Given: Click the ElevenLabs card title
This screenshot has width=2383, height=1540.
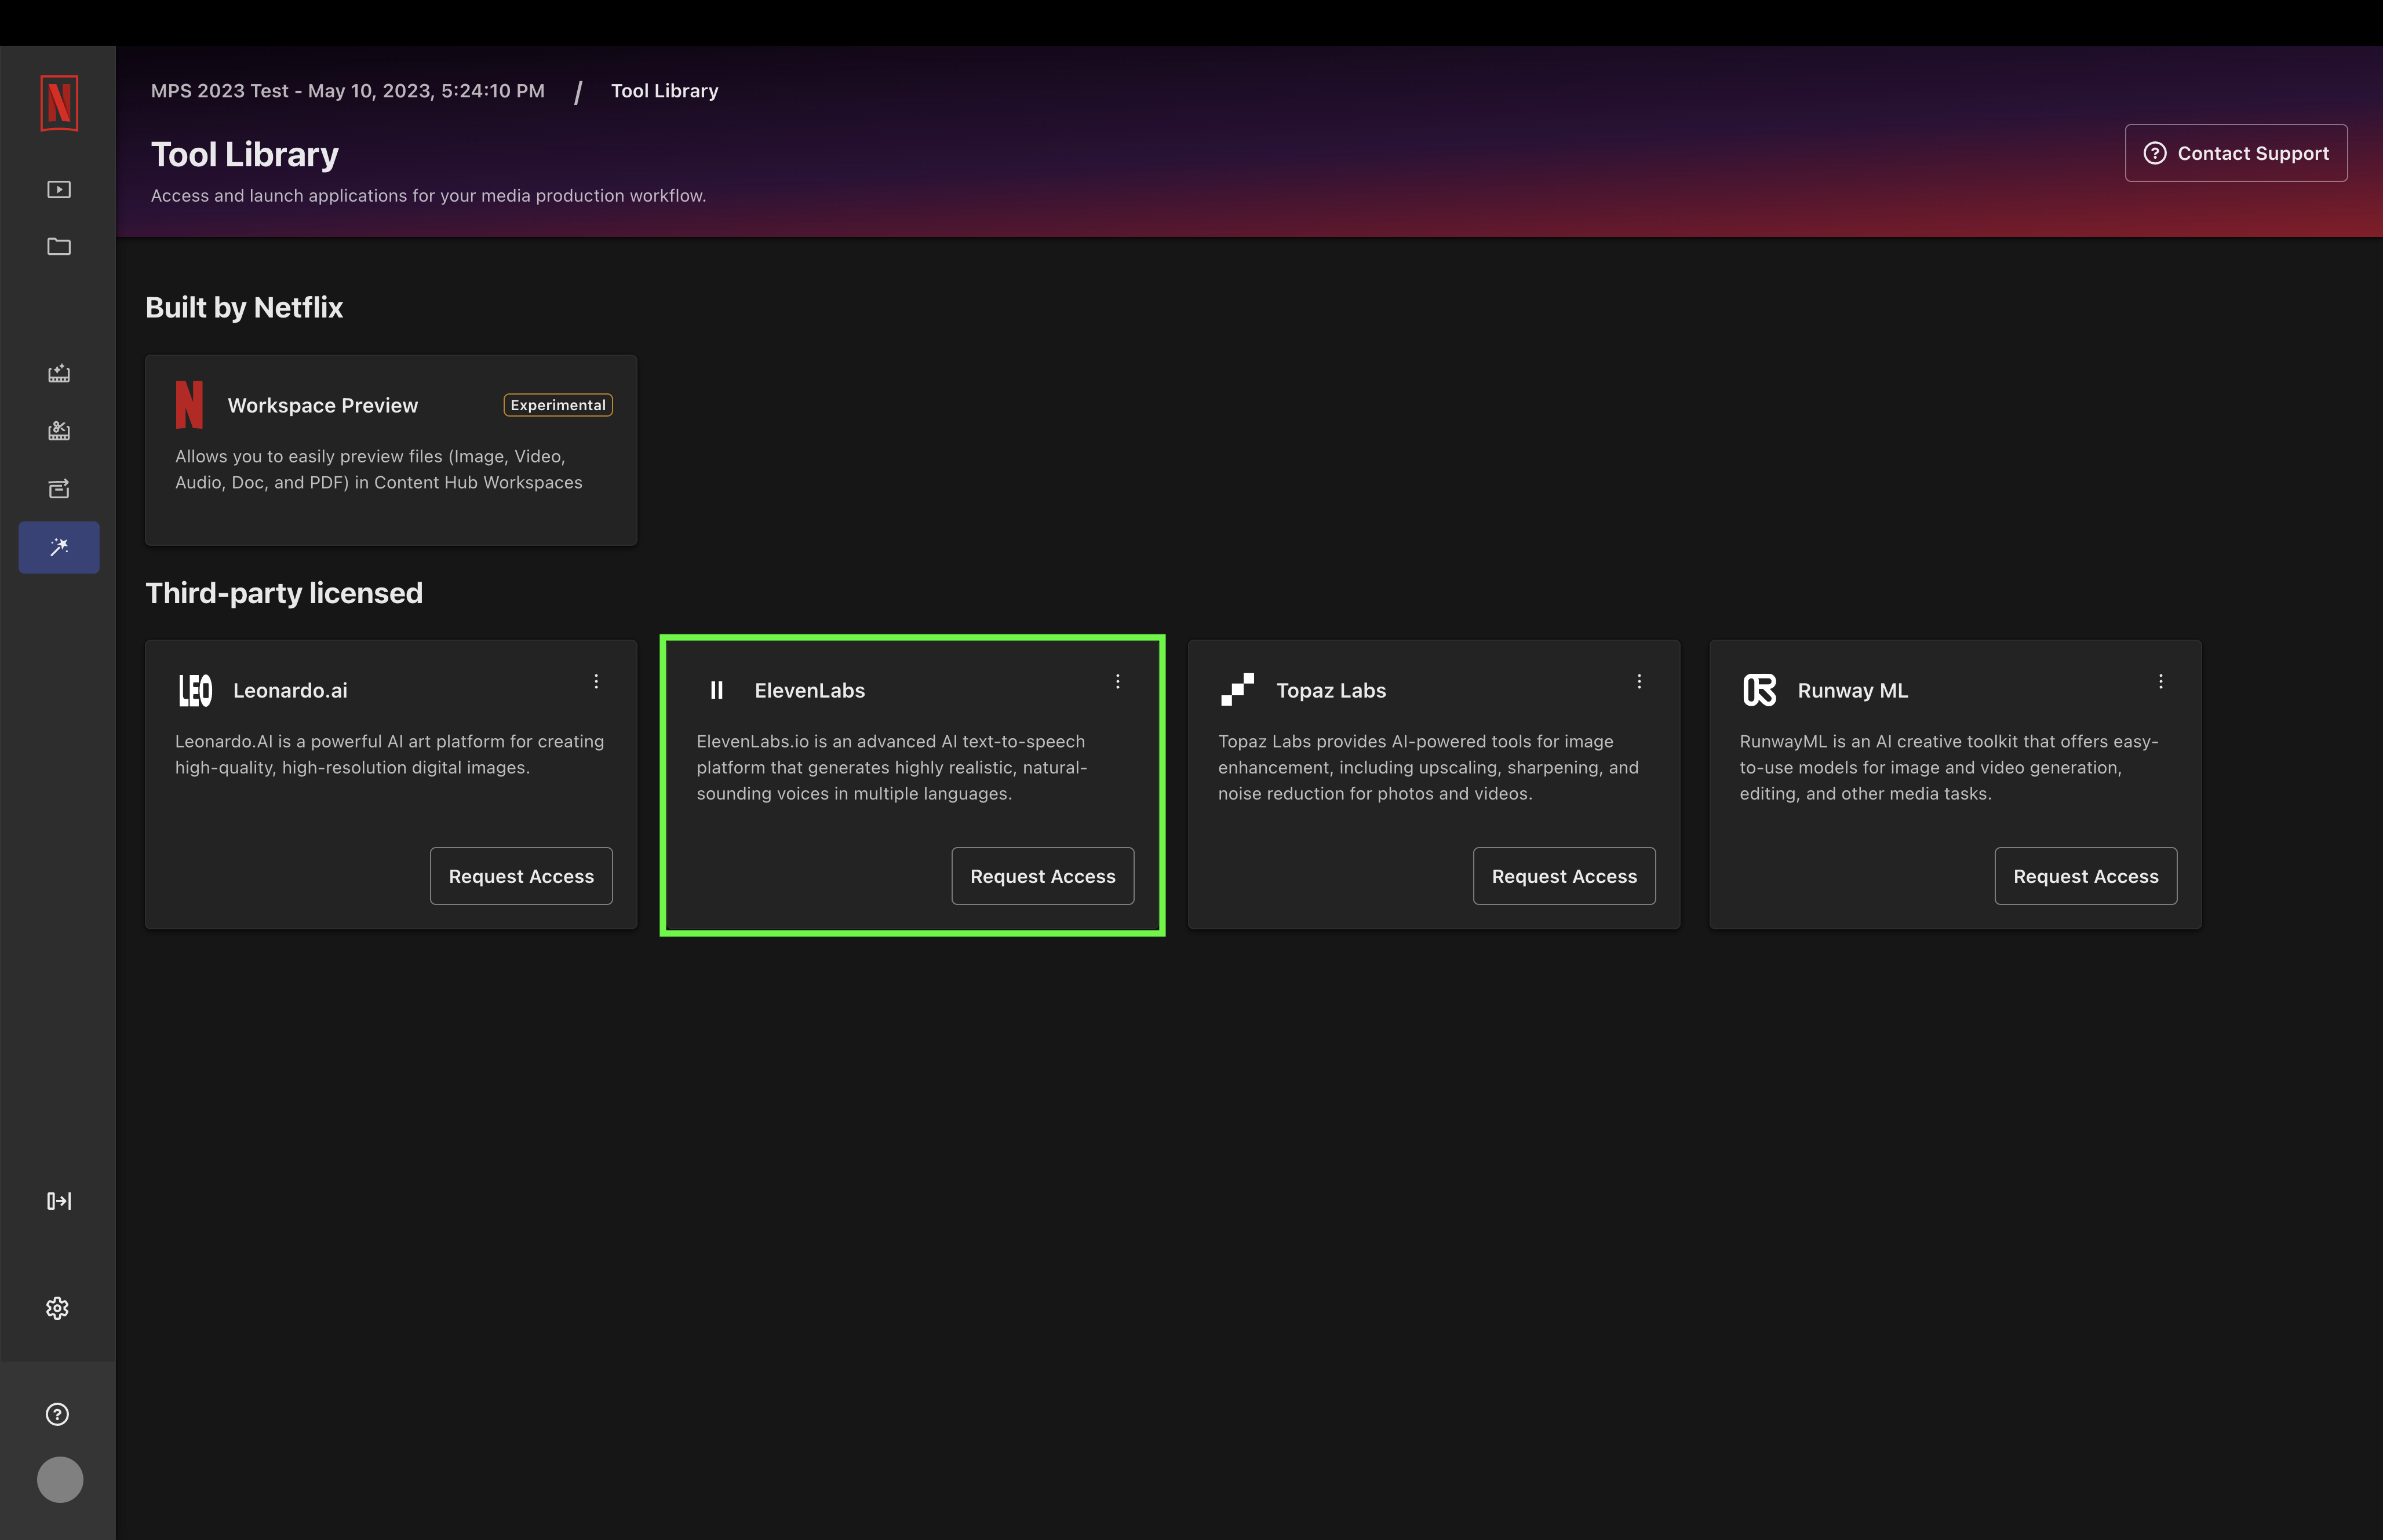Looking at the screenshot, I should point(810,690).
